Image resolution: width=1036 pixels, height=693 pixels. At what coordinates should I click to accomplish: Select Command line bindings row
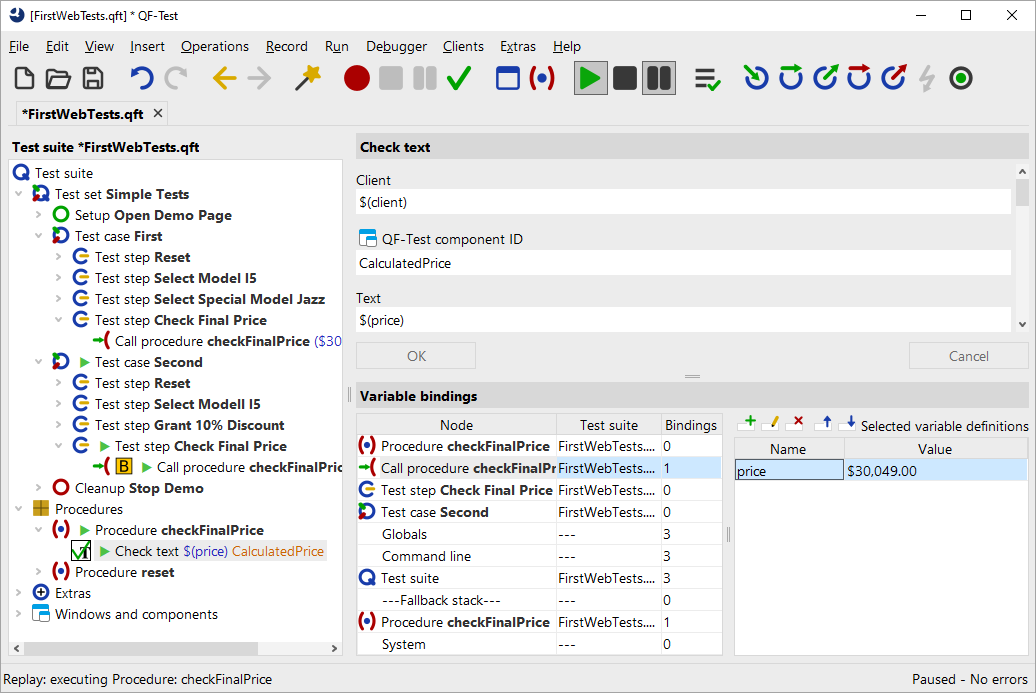(539, 556)
